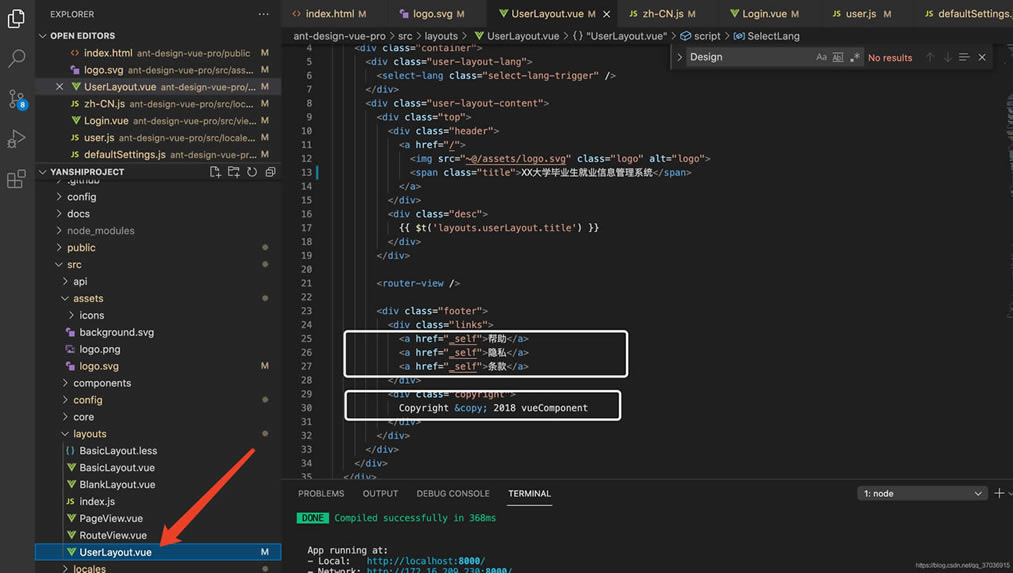Toggle Use Regular Expression in find widget

pos(855,57)
